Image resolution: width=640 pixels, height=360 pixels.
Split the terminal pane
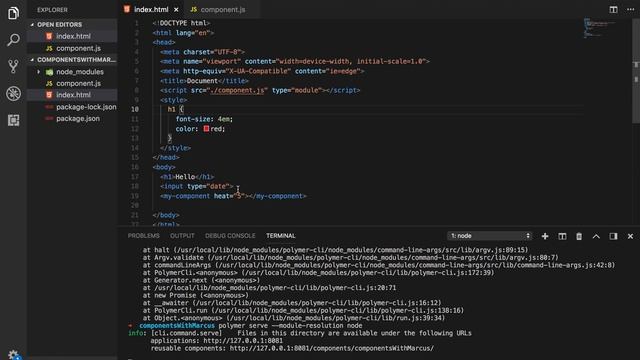(562, 236)
